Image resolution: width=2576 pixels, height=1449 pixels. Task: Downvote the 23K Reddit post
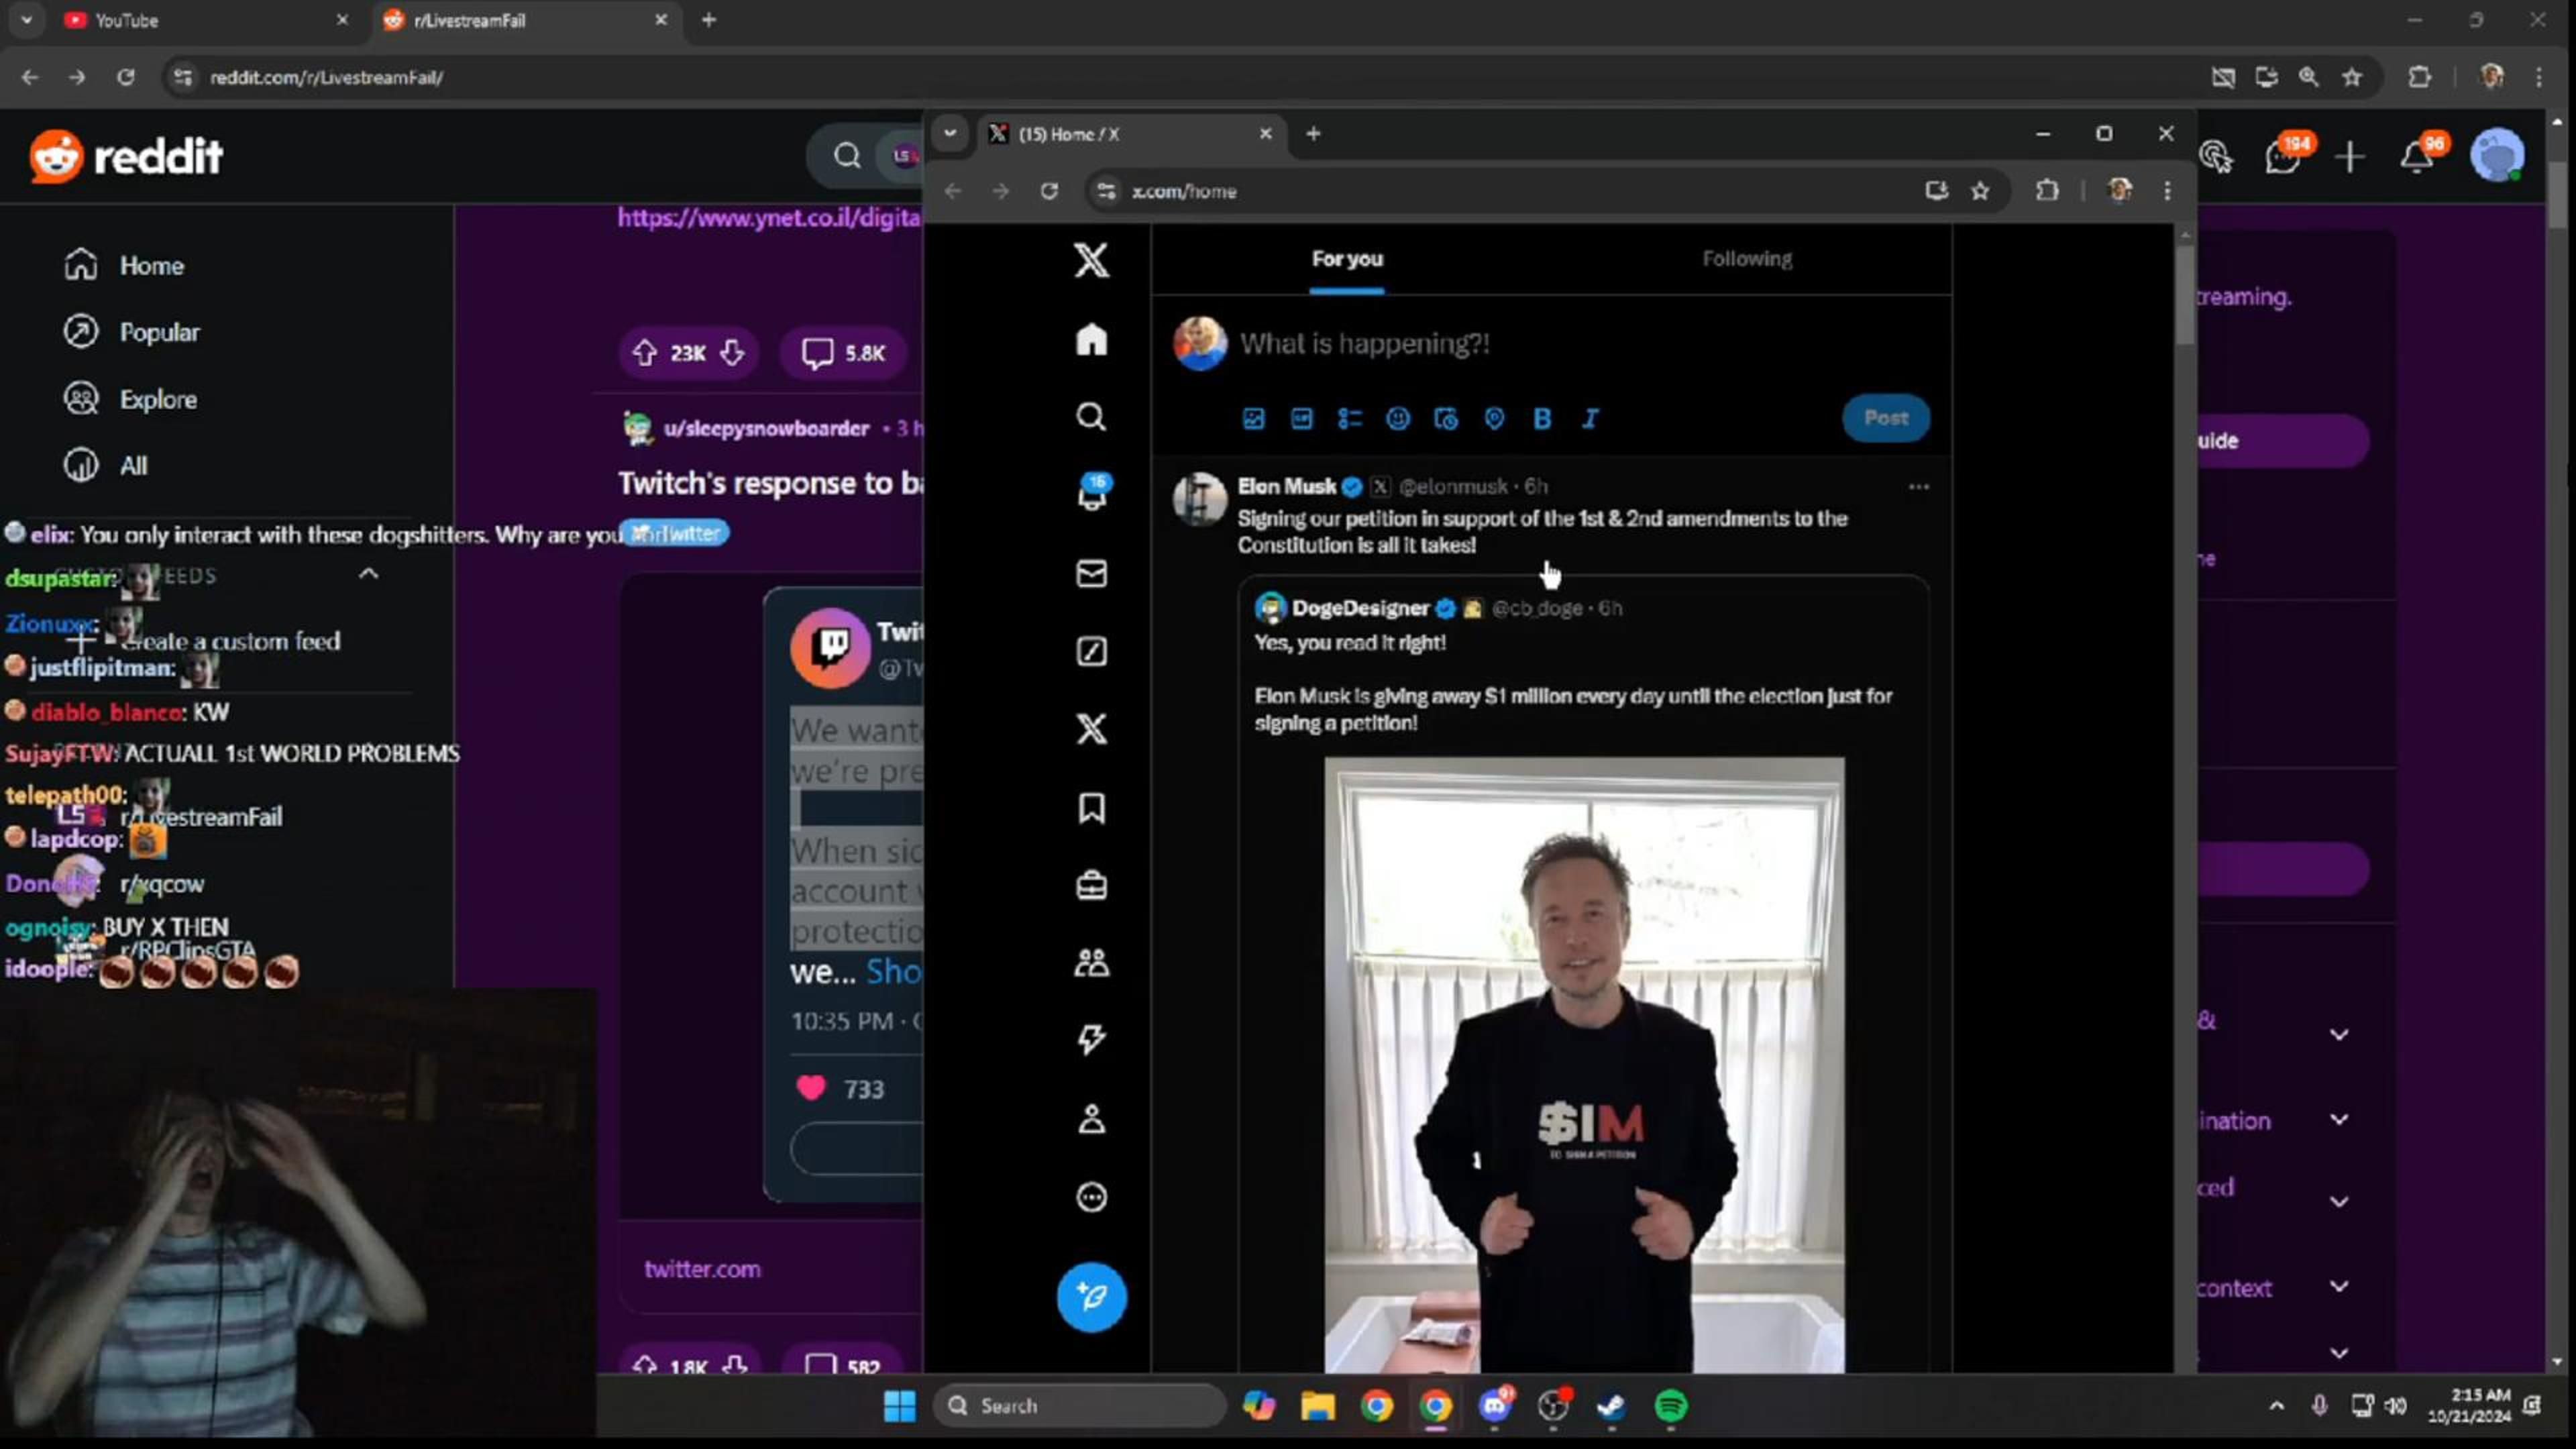point(733,353)
